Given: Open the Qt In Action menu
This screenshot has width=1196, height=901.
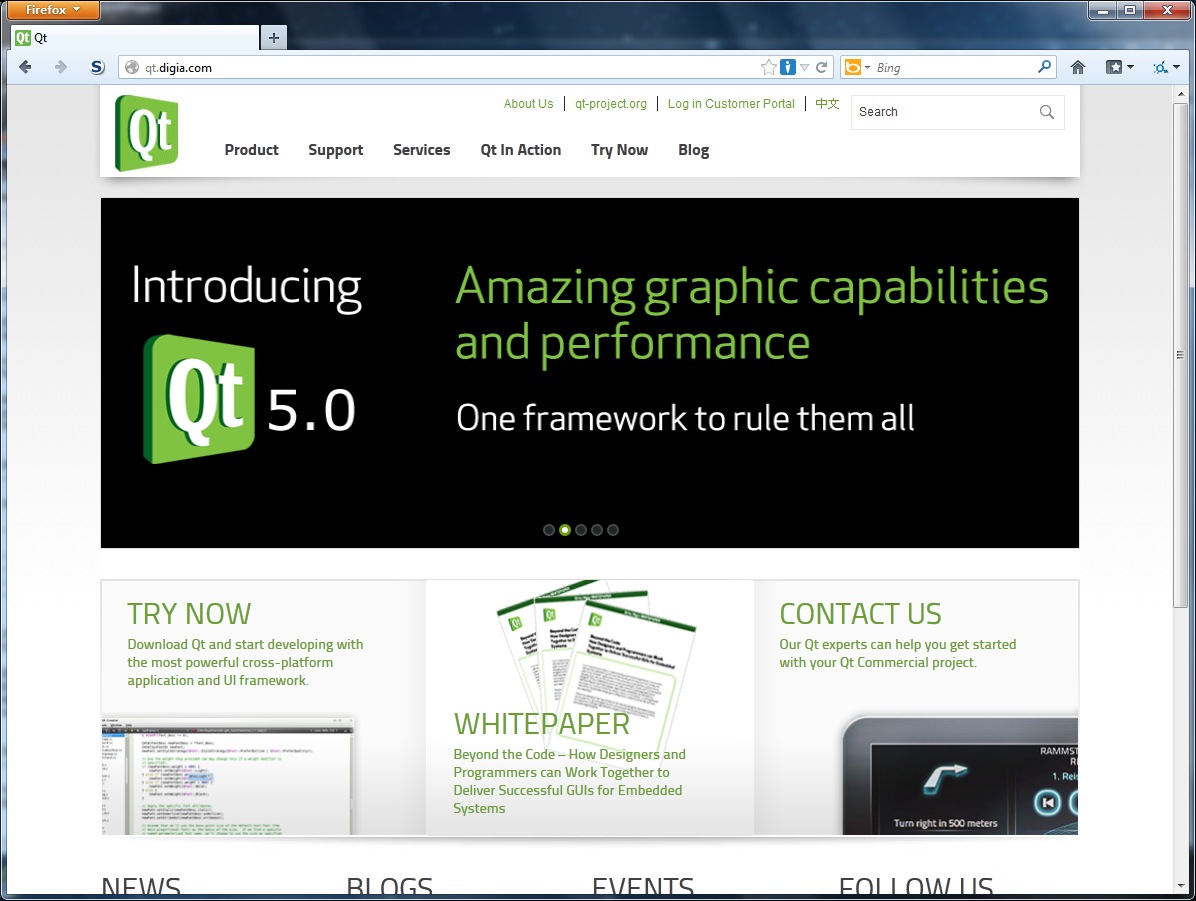Looking at the screenshot, I should [521, 150].
